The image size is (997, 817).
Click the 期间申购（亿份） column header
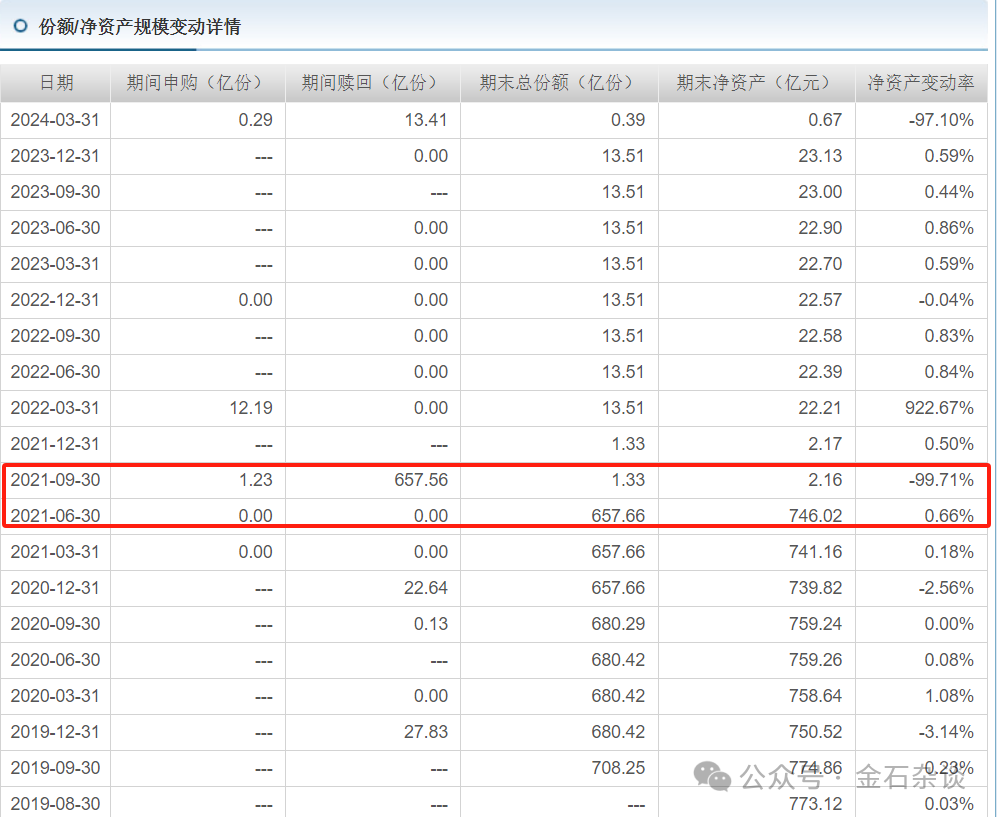(198, 83)
